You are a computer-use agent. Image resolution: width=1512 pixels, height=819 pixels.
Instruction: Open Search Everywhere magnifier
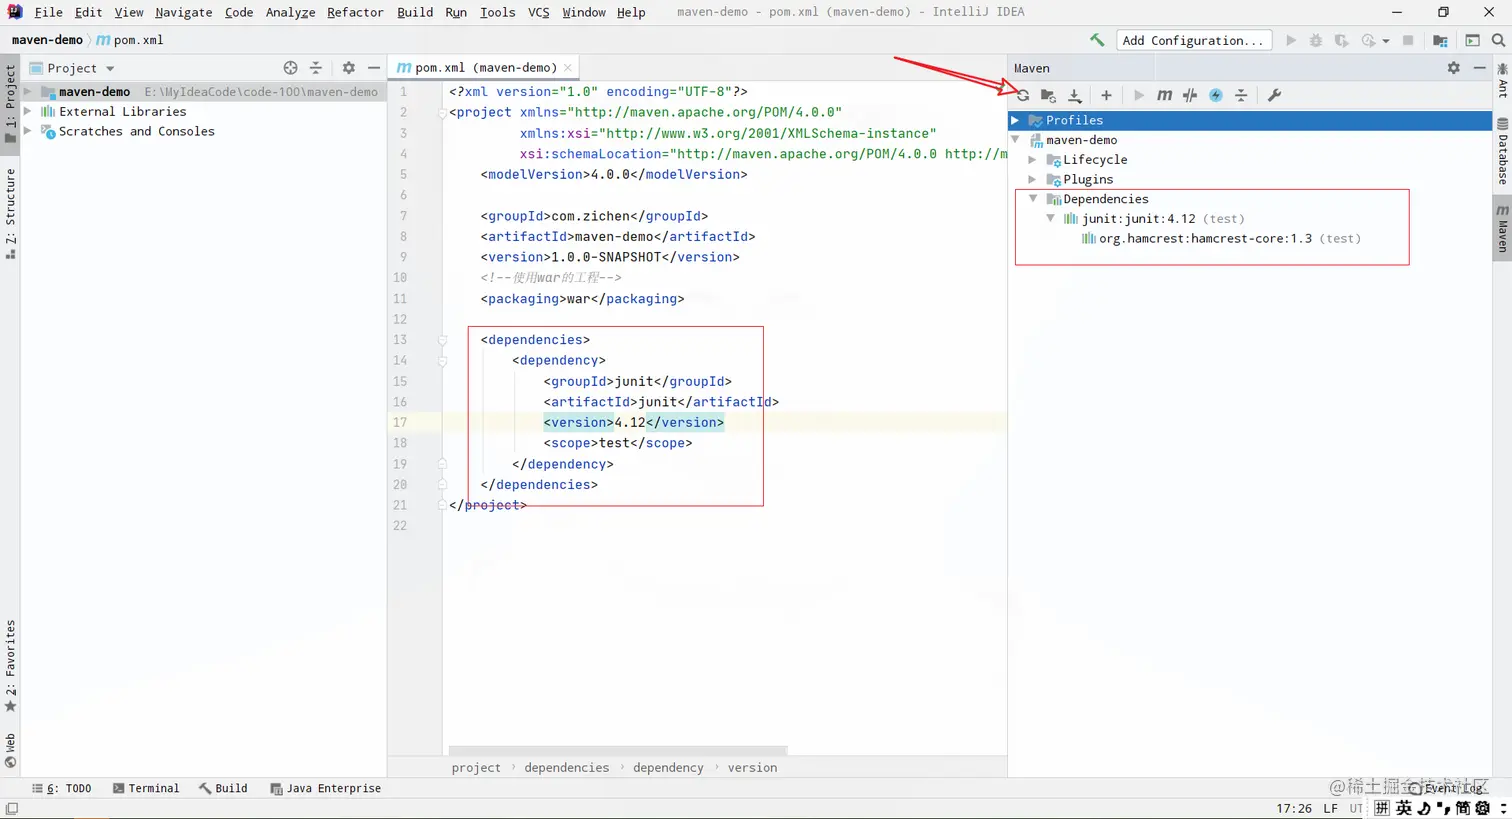[1498, 40]
